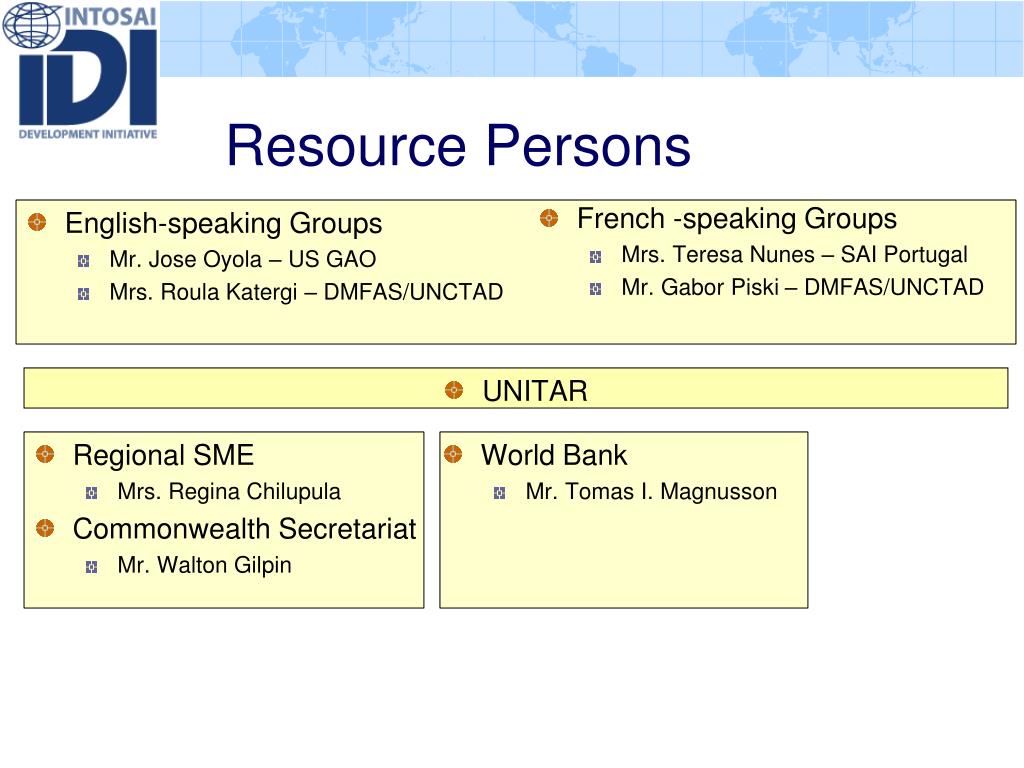
Task: Click the 'English-speaking Groups' heading
Action: (223, 223)
